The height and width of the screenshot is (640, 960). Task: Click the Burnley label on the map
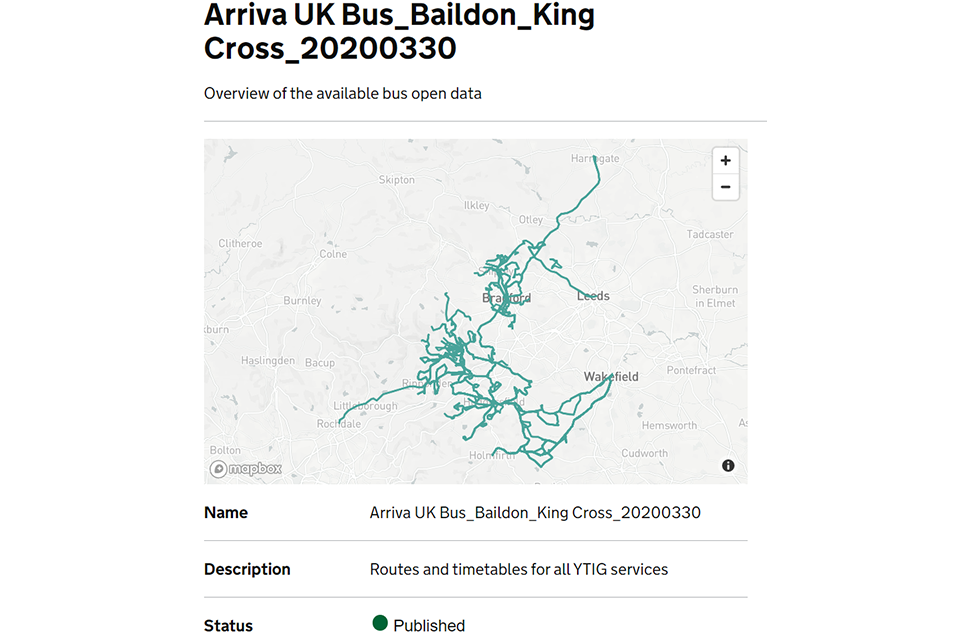point(302,300)
